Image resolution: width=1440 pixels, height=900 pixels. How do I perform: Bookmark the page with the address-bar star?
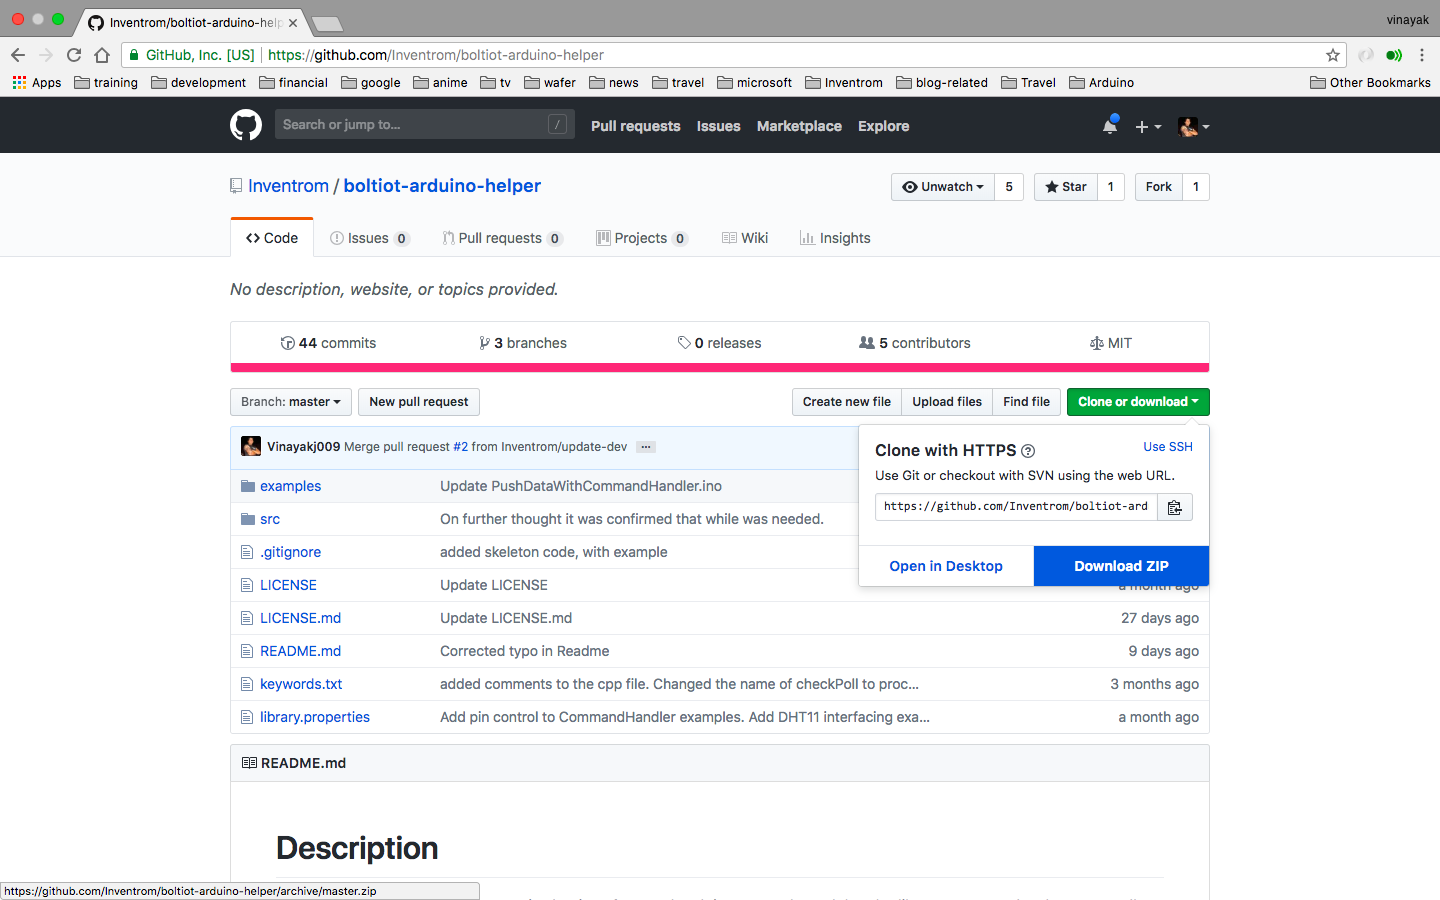1333,55
